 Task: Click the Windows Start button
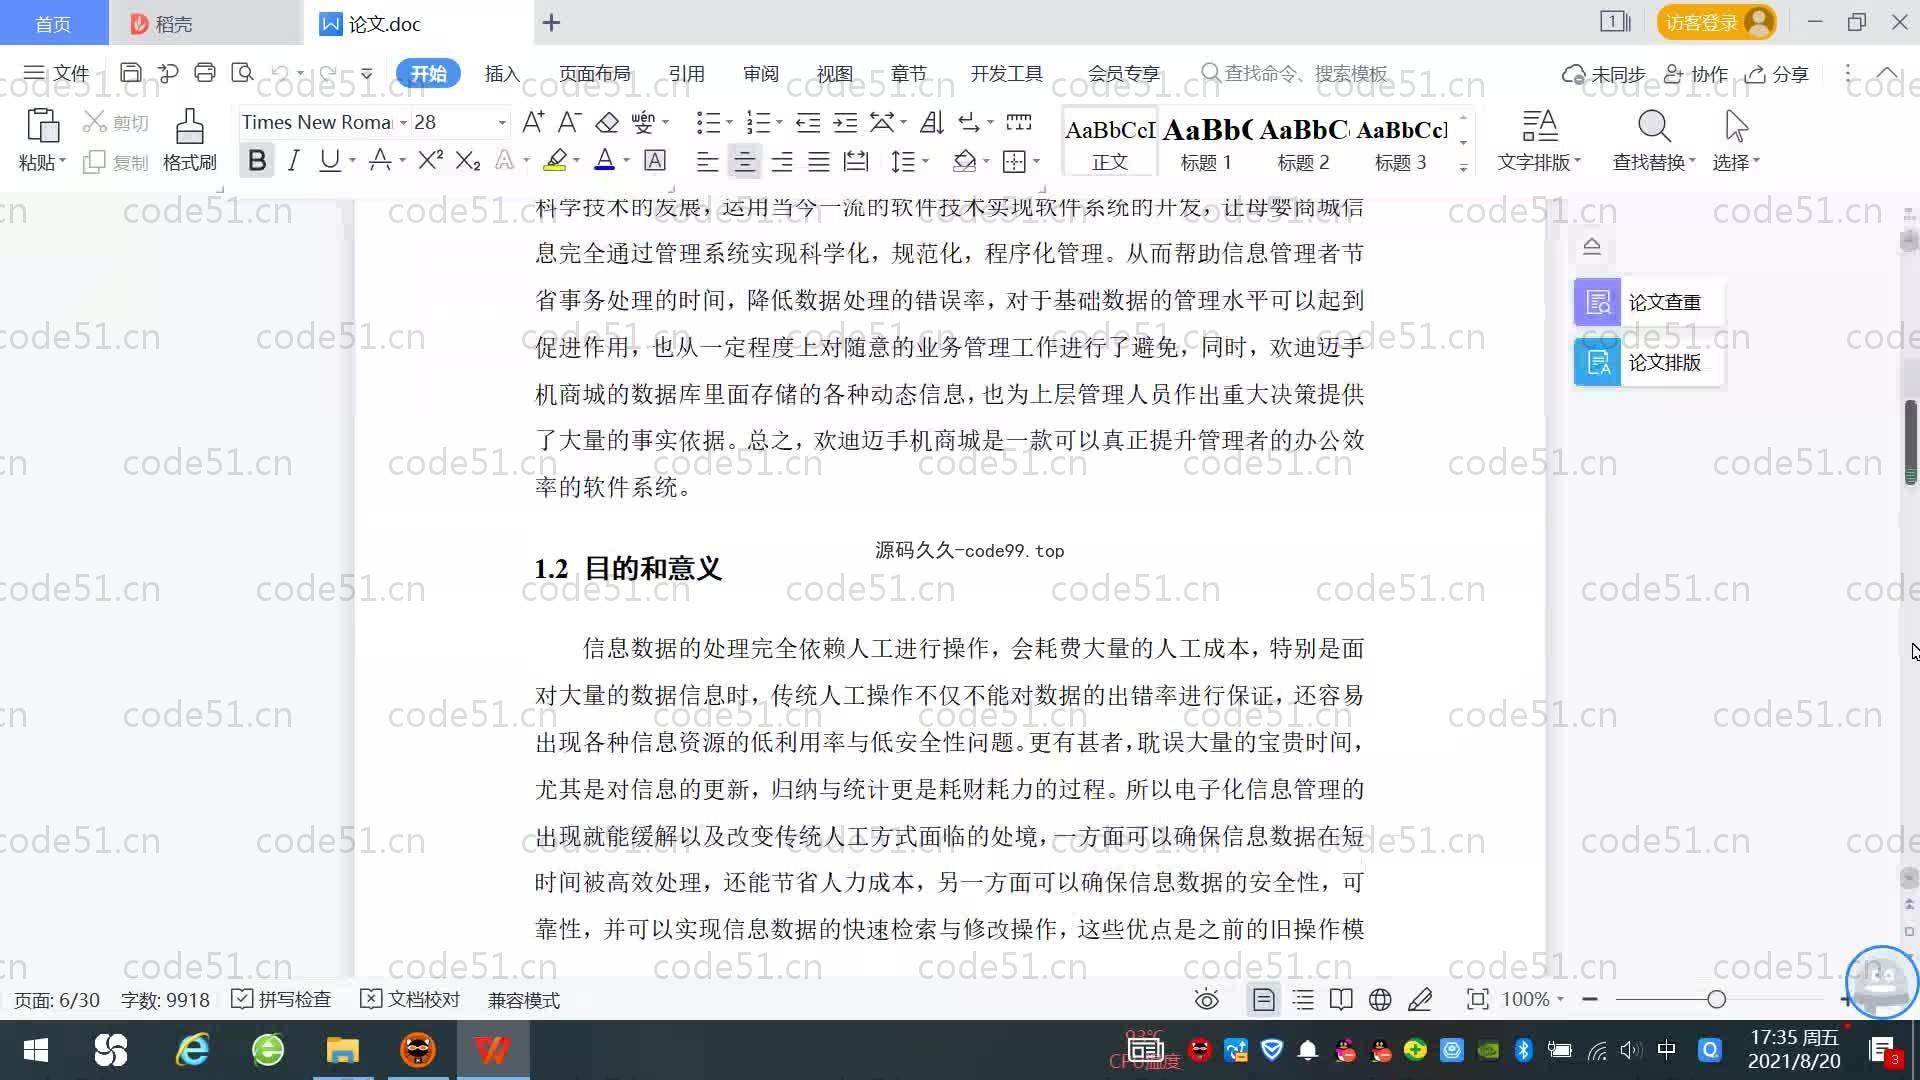36,1050
